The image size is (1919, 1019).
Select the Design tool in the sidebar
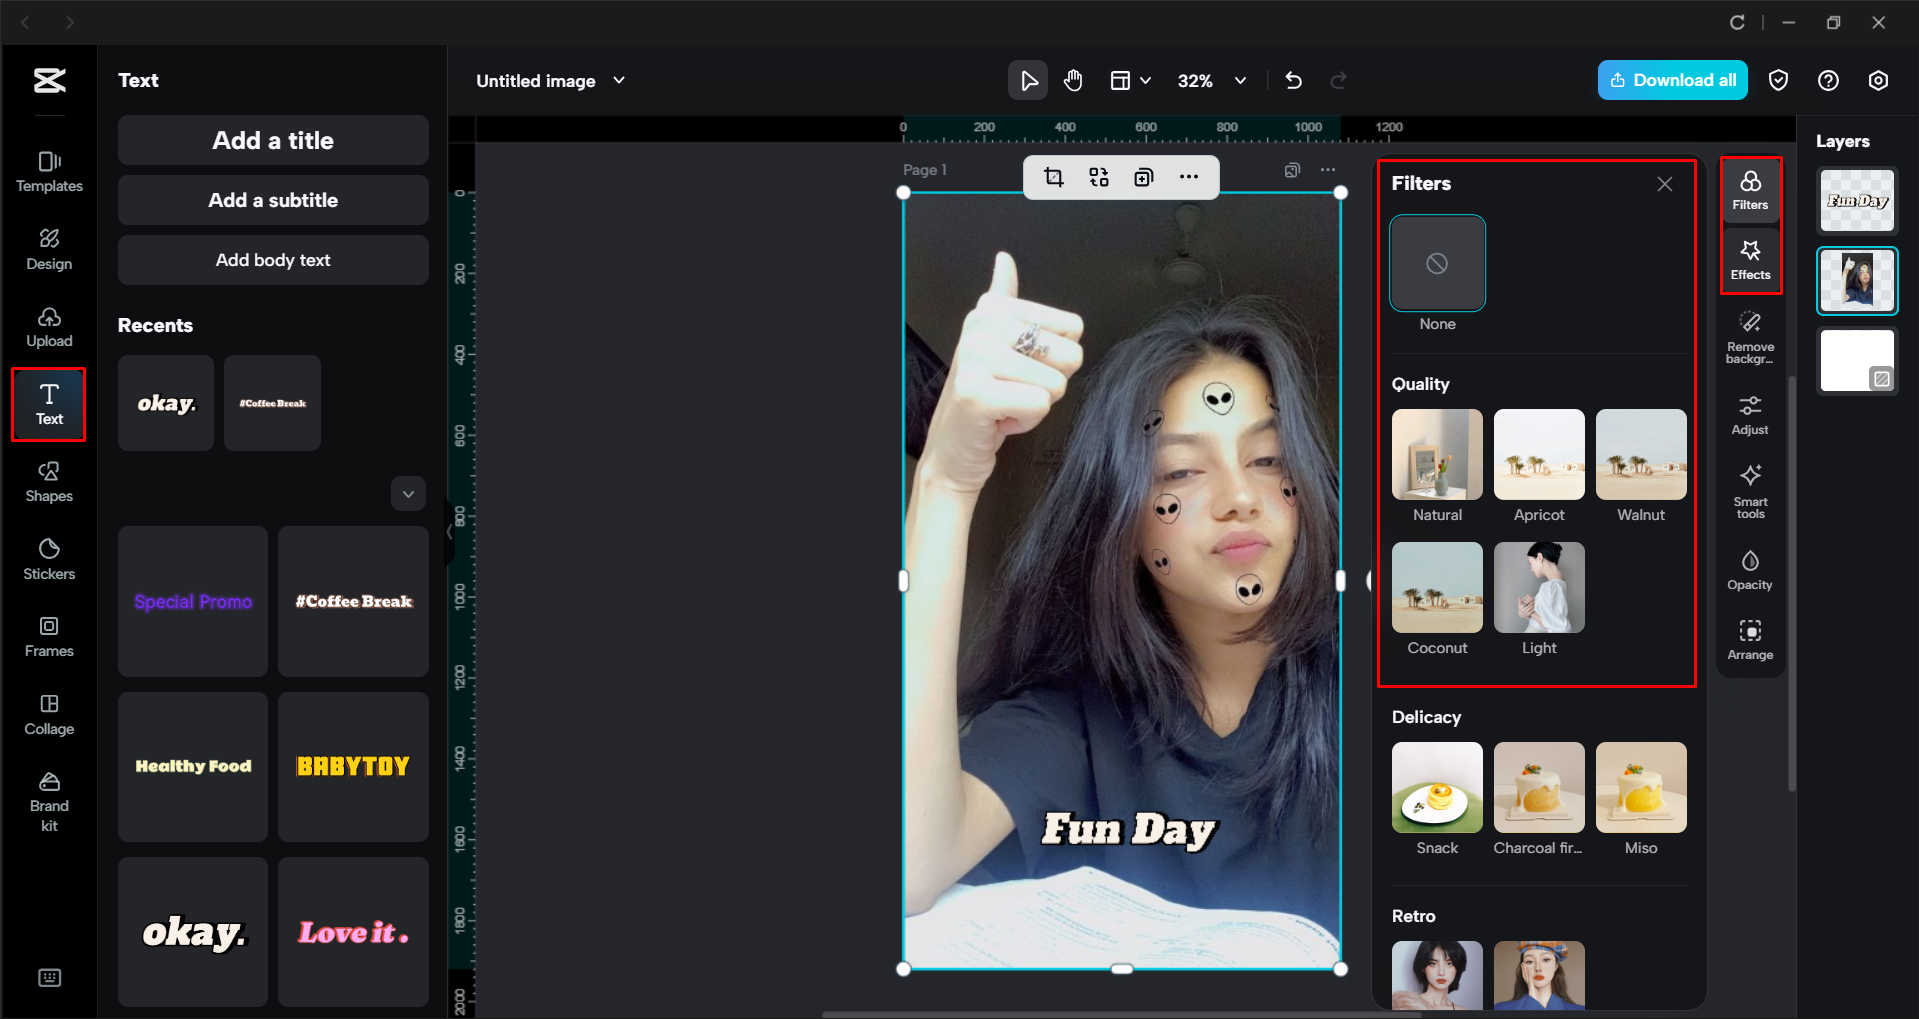click(48, 249)
